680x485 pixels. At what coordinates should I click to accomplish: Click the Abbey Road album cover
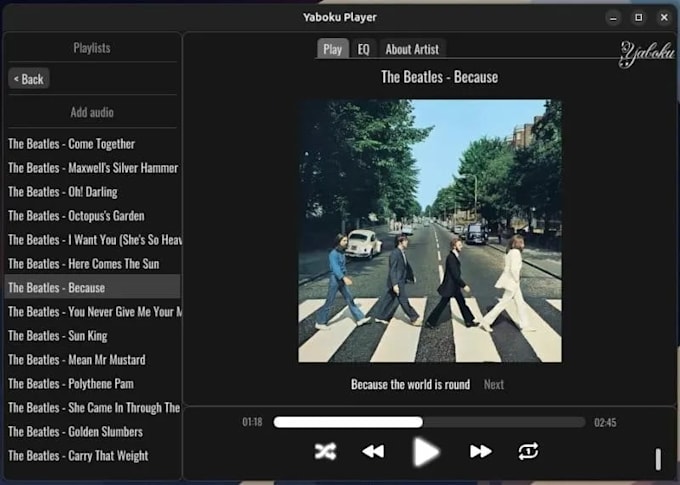(430, 231)
